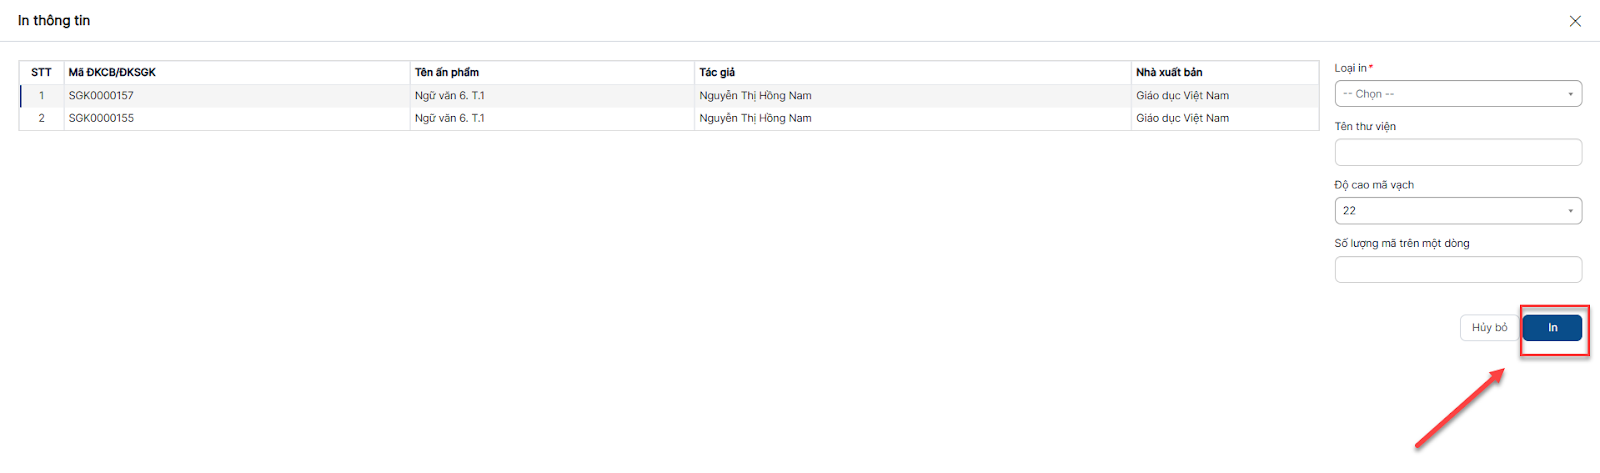Focus the Tên thư viện input field
Image resolution: width=1600 pixels, height=473 pixels.
[1457, 152]
